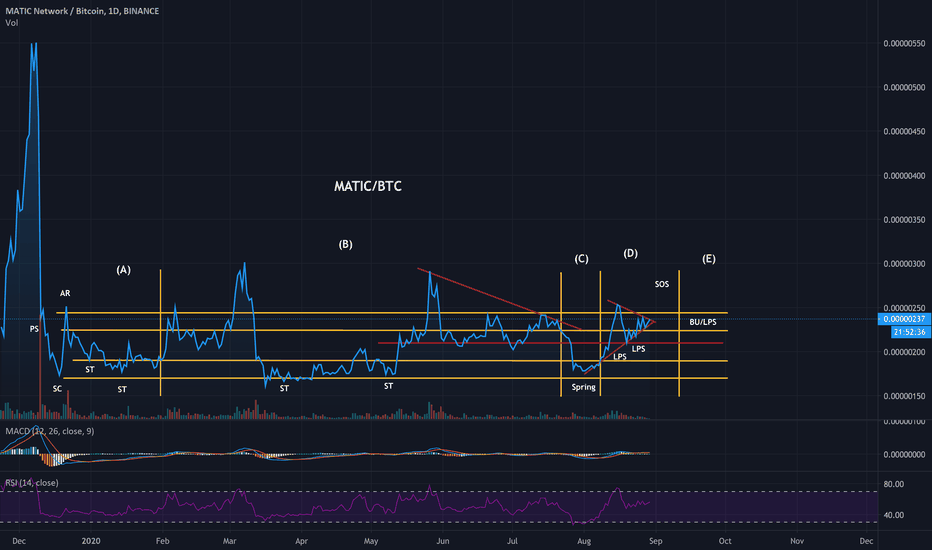Click the 0.00000500 price axis label

point(904,87)
